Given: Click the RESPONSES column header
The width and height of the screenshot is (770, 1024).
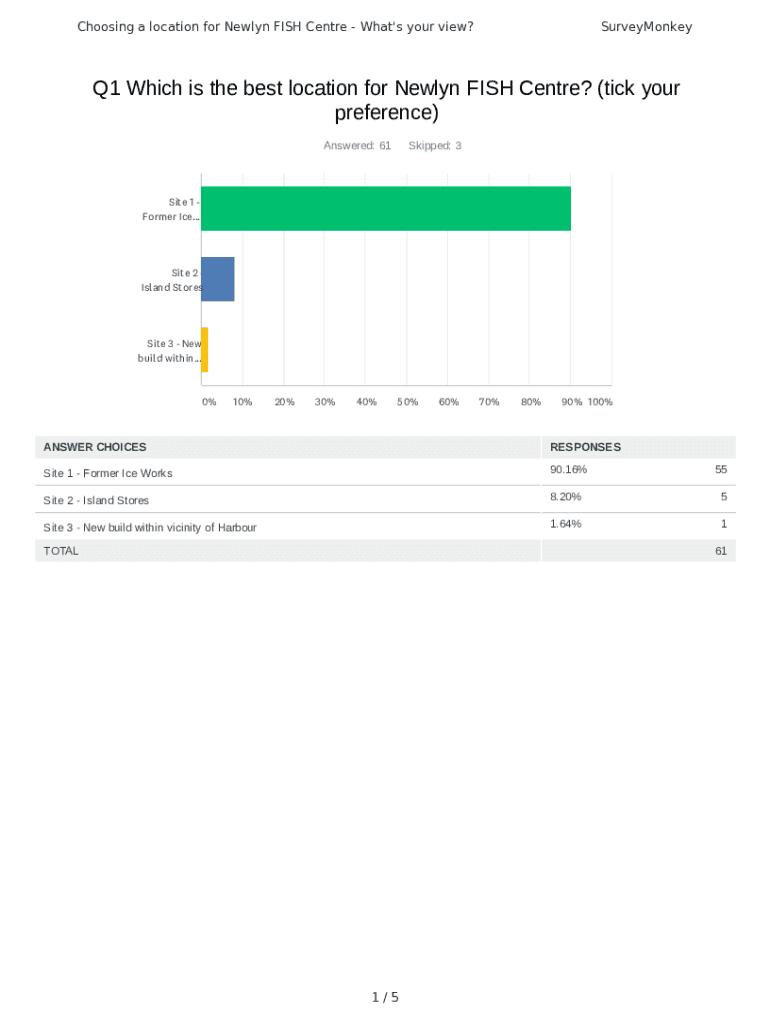Looking at the screenshot, I should (x=585, y=447).
